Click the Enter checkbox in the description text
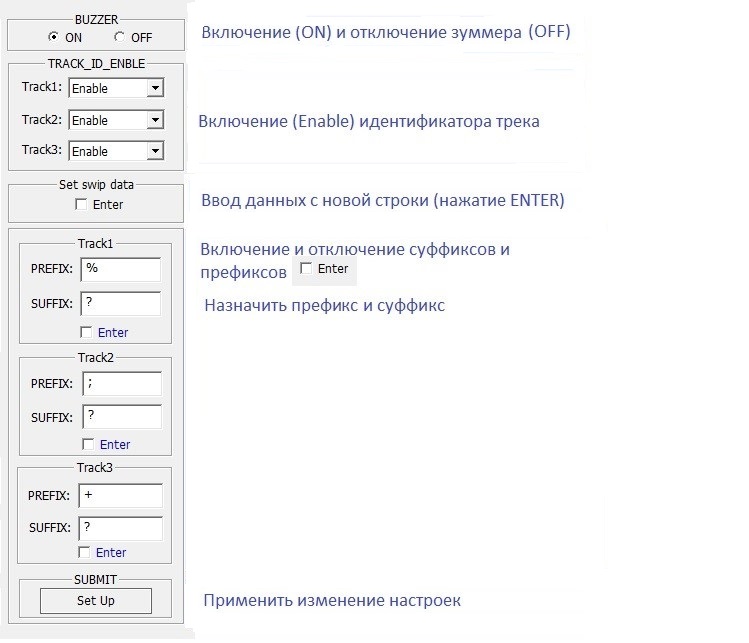The image size is (749, 643). (x=306, y=269)
